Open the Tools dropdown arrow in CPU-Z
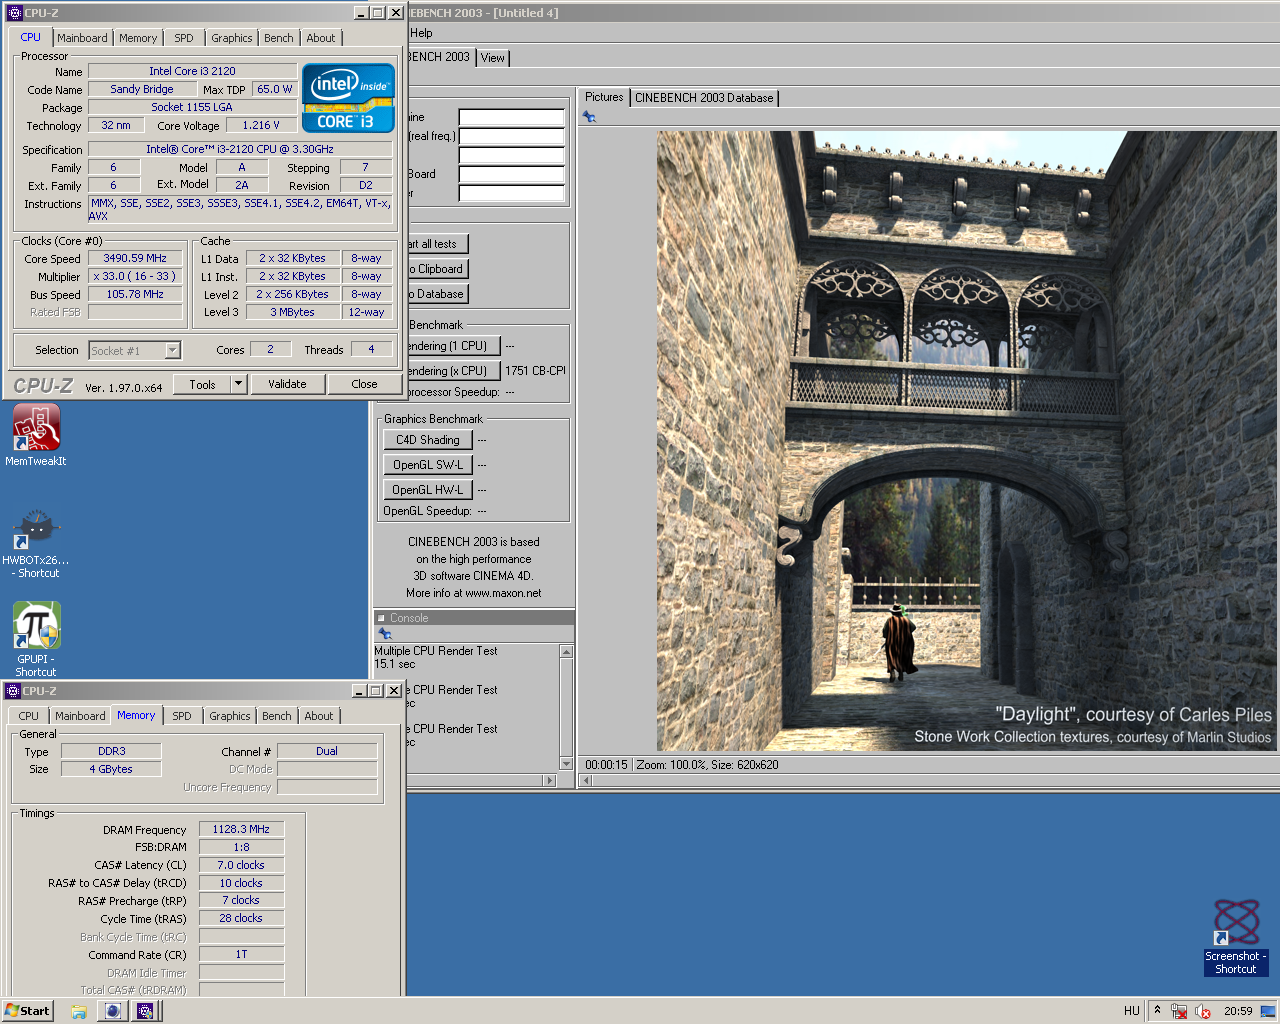This screenshot has width=1280, height=1024. point(238,384)
